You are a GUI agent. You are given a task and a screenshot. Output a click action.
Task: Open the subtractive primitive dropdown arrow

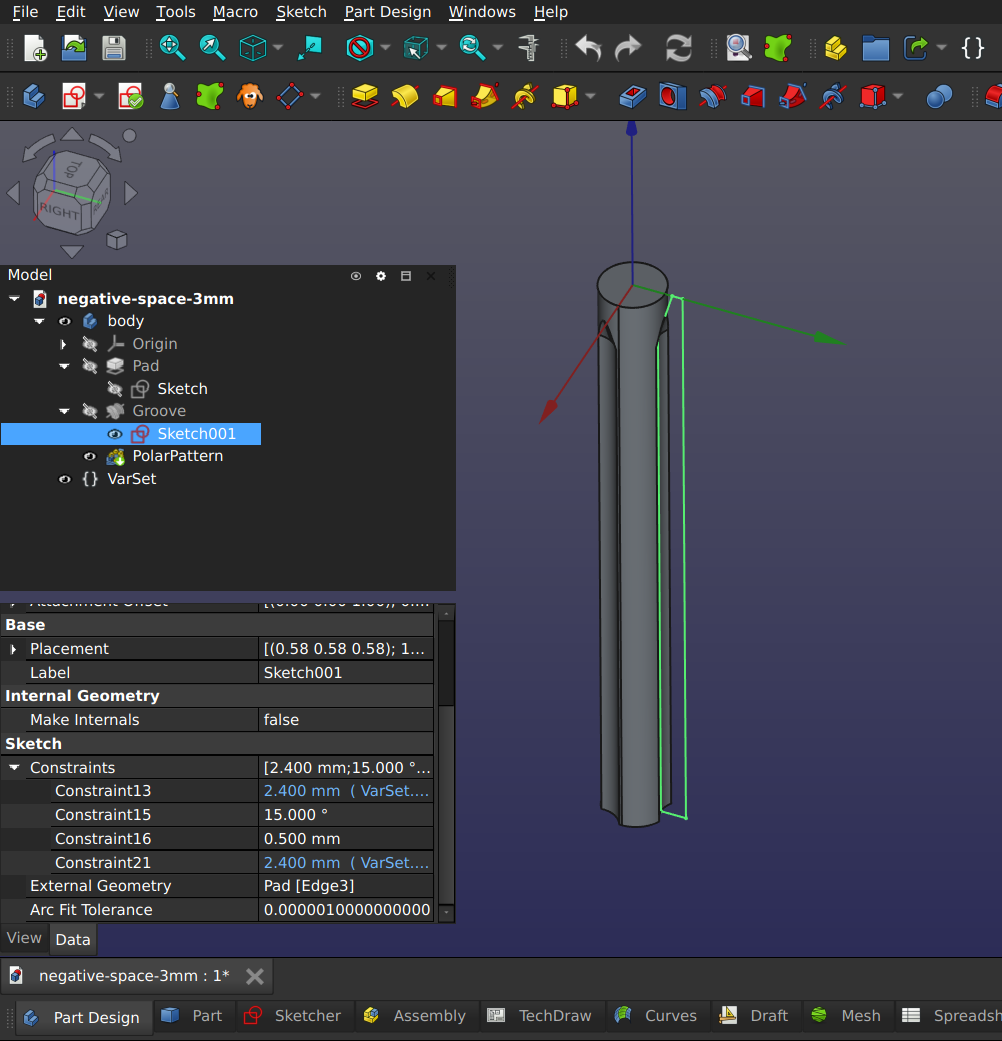(898, 97)
